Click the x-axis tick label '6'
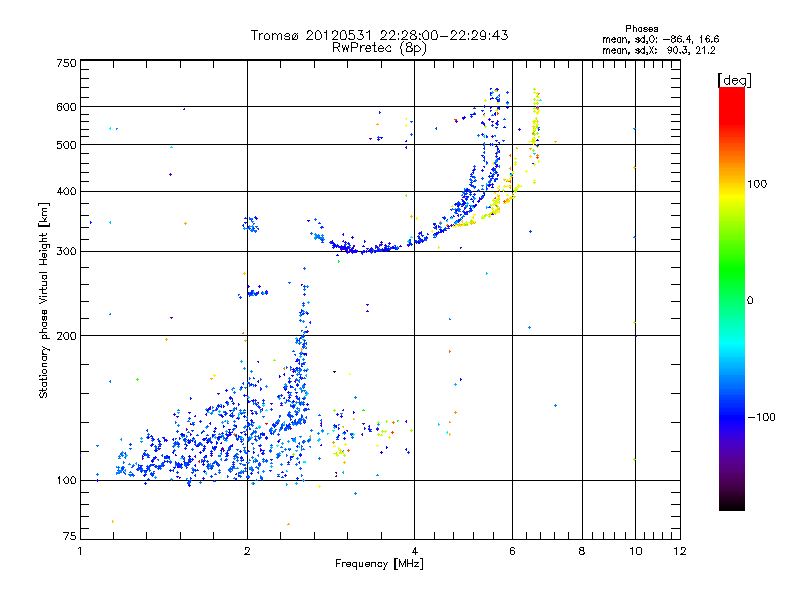The width and height of the screenshot is (800, 600). (512, 551)
